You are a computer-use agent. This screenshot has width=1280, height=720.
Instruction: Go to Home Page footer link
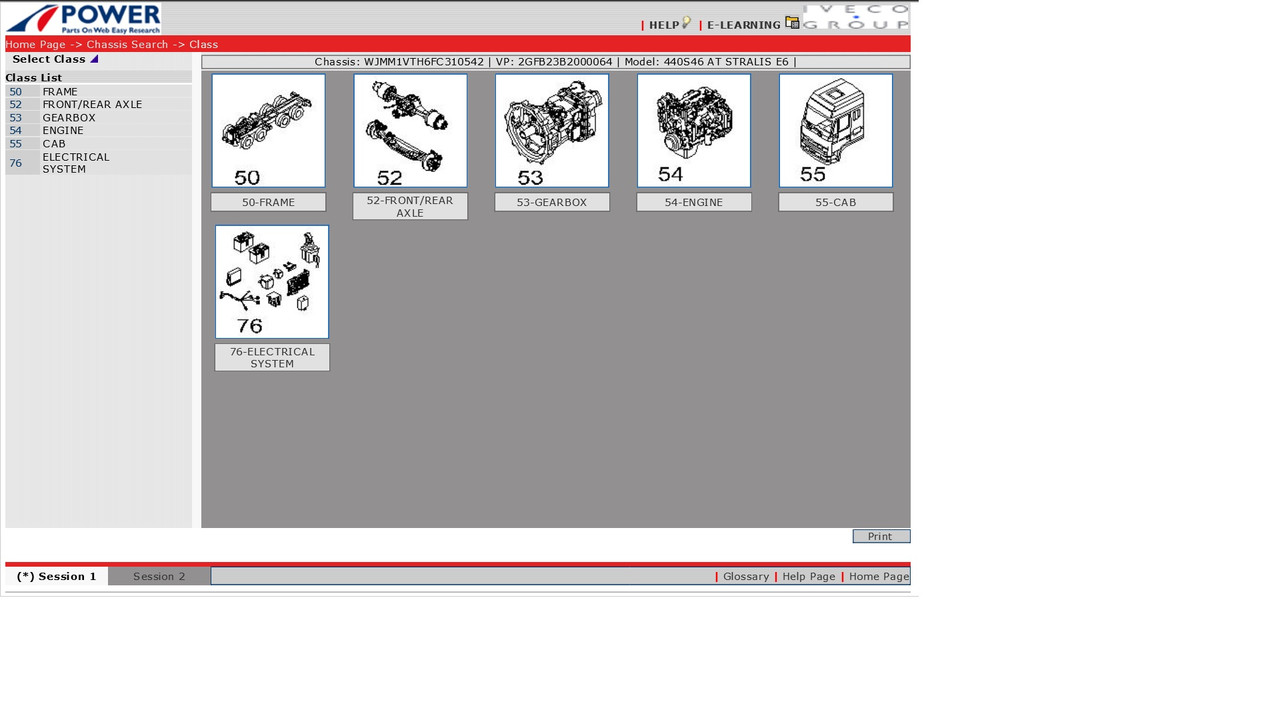(879, 576)
